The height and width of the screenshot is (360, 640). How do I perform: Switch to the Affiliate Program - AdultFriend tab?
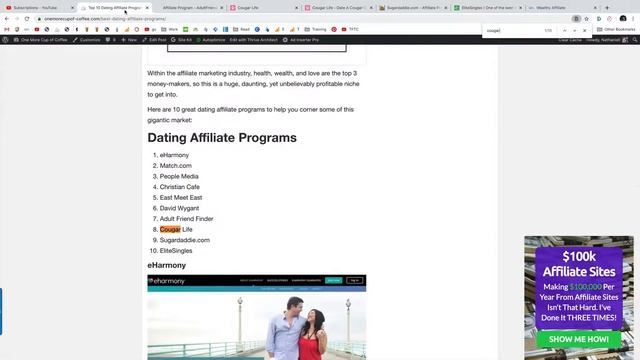(189, 8)
